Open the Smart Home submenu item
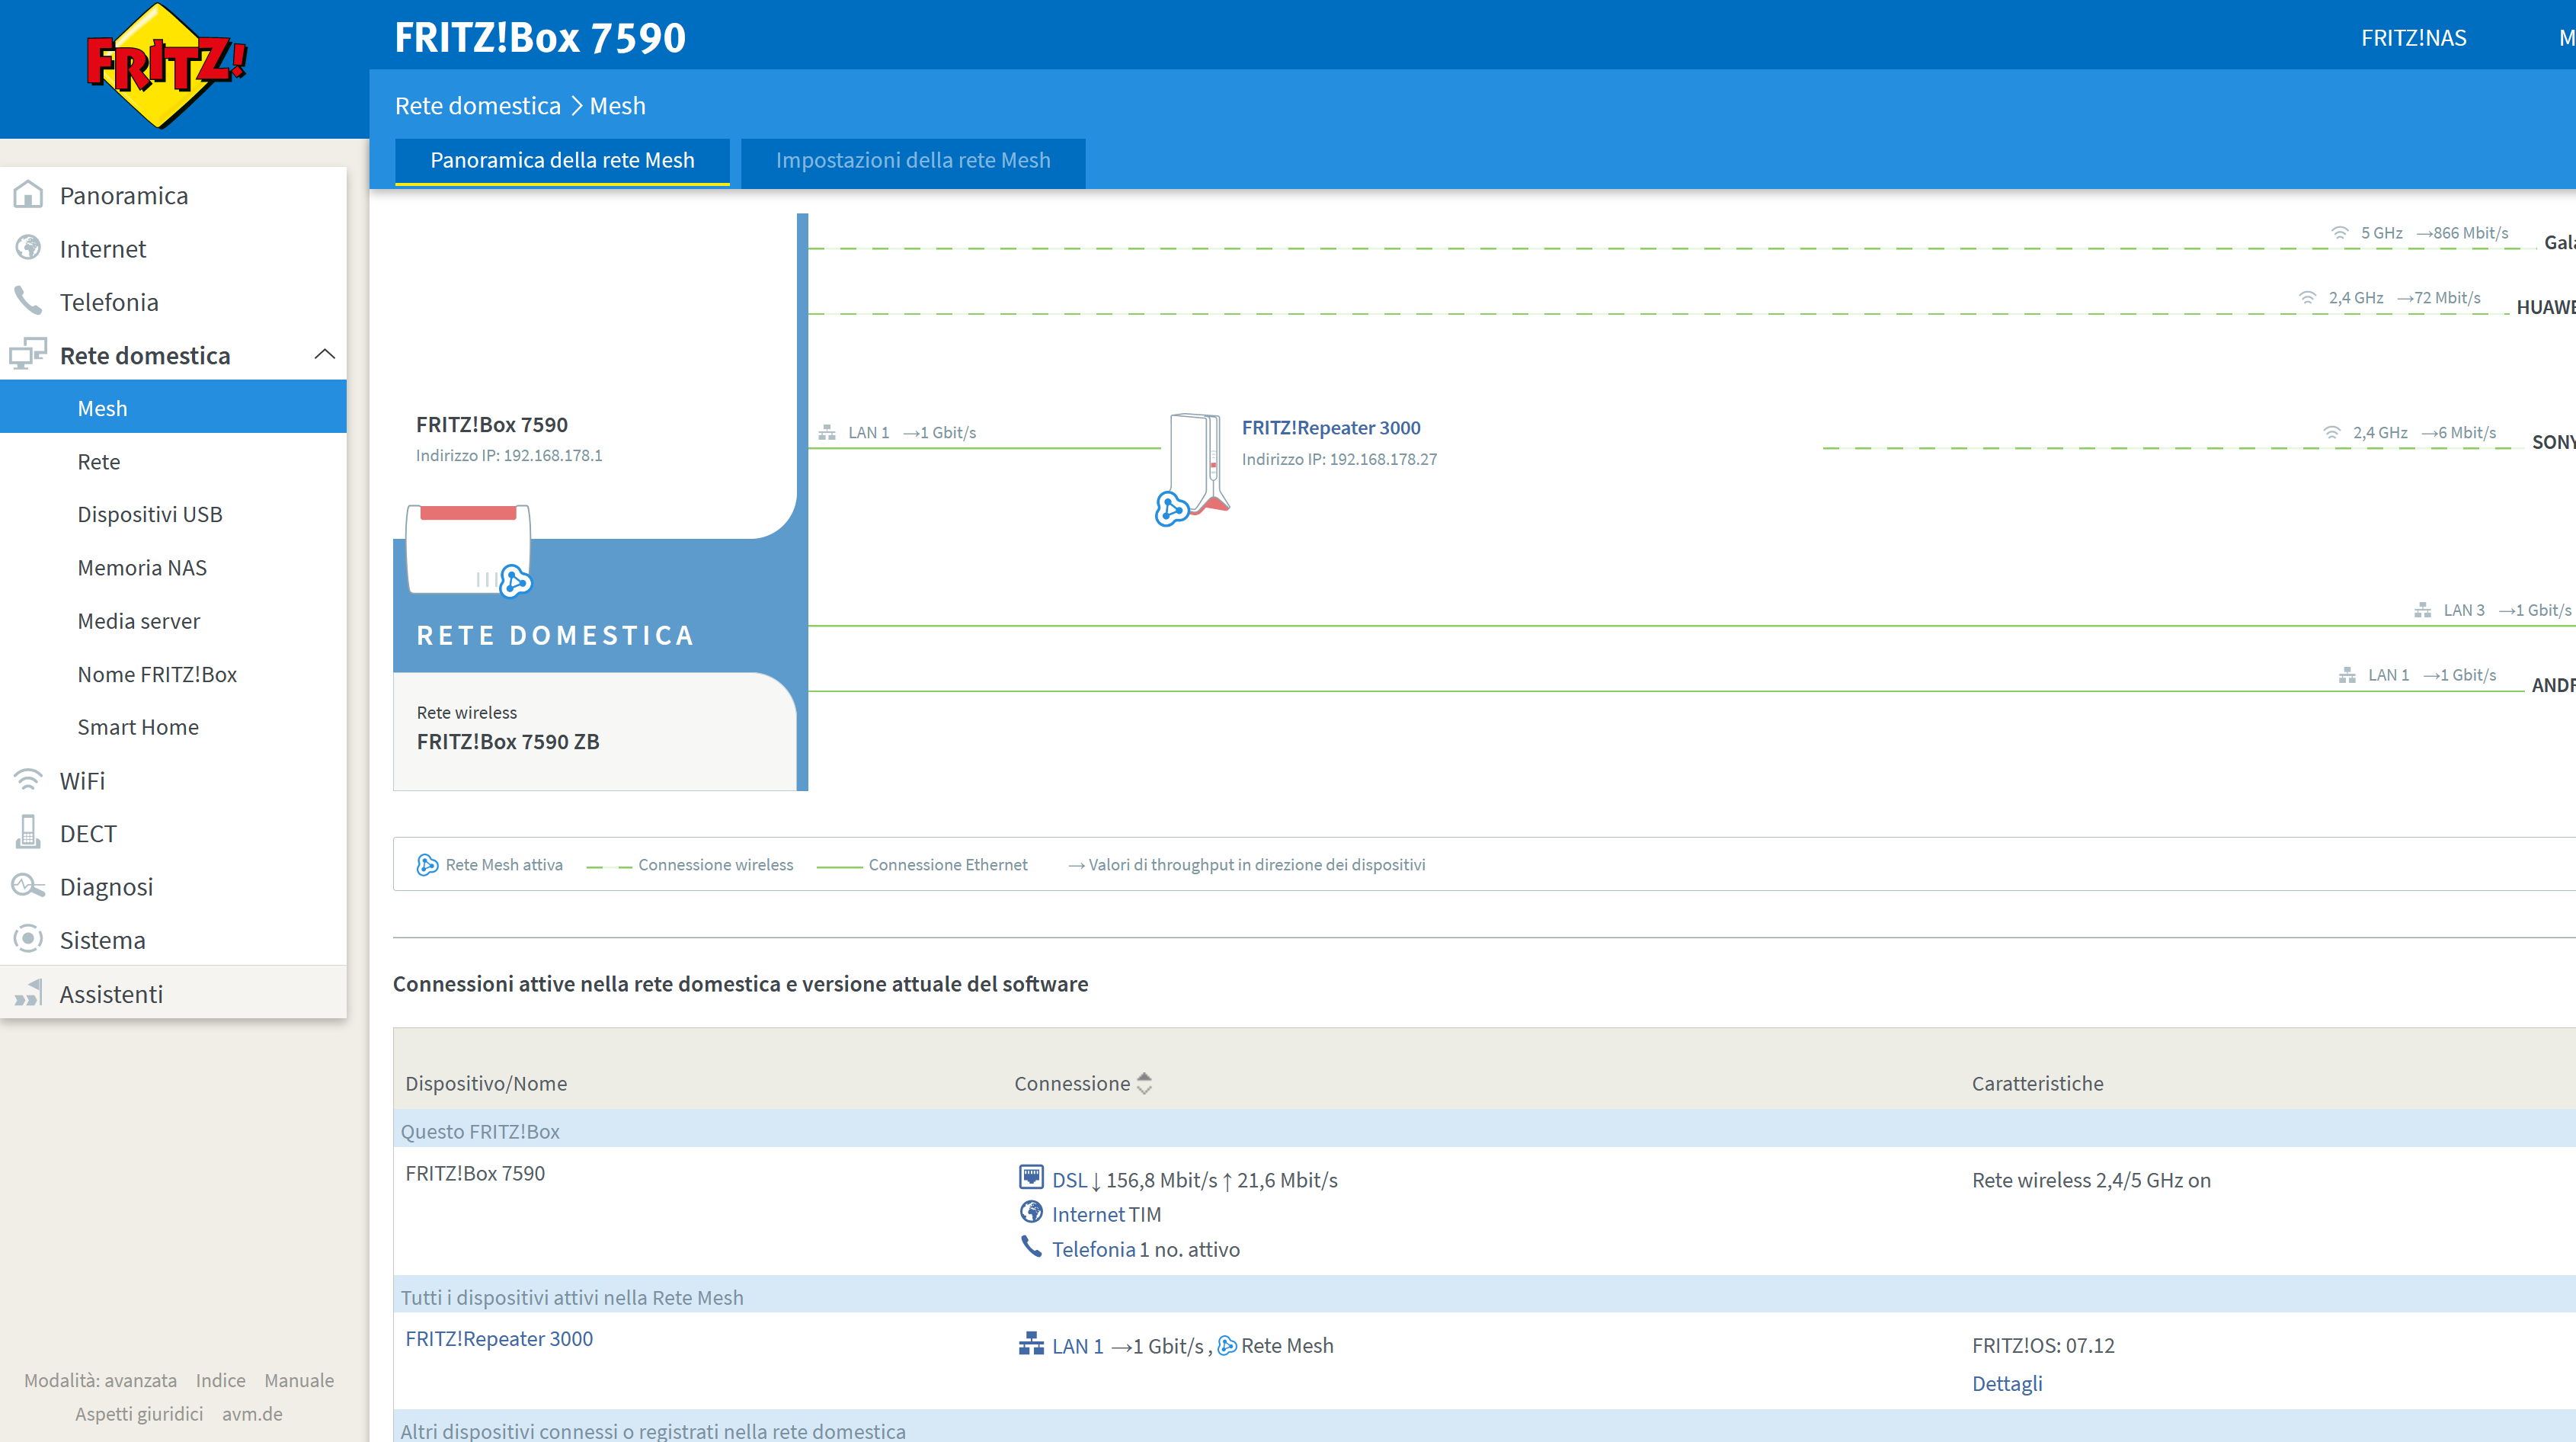Screen dimensions: 2576x1442 [x=138, y=727]
